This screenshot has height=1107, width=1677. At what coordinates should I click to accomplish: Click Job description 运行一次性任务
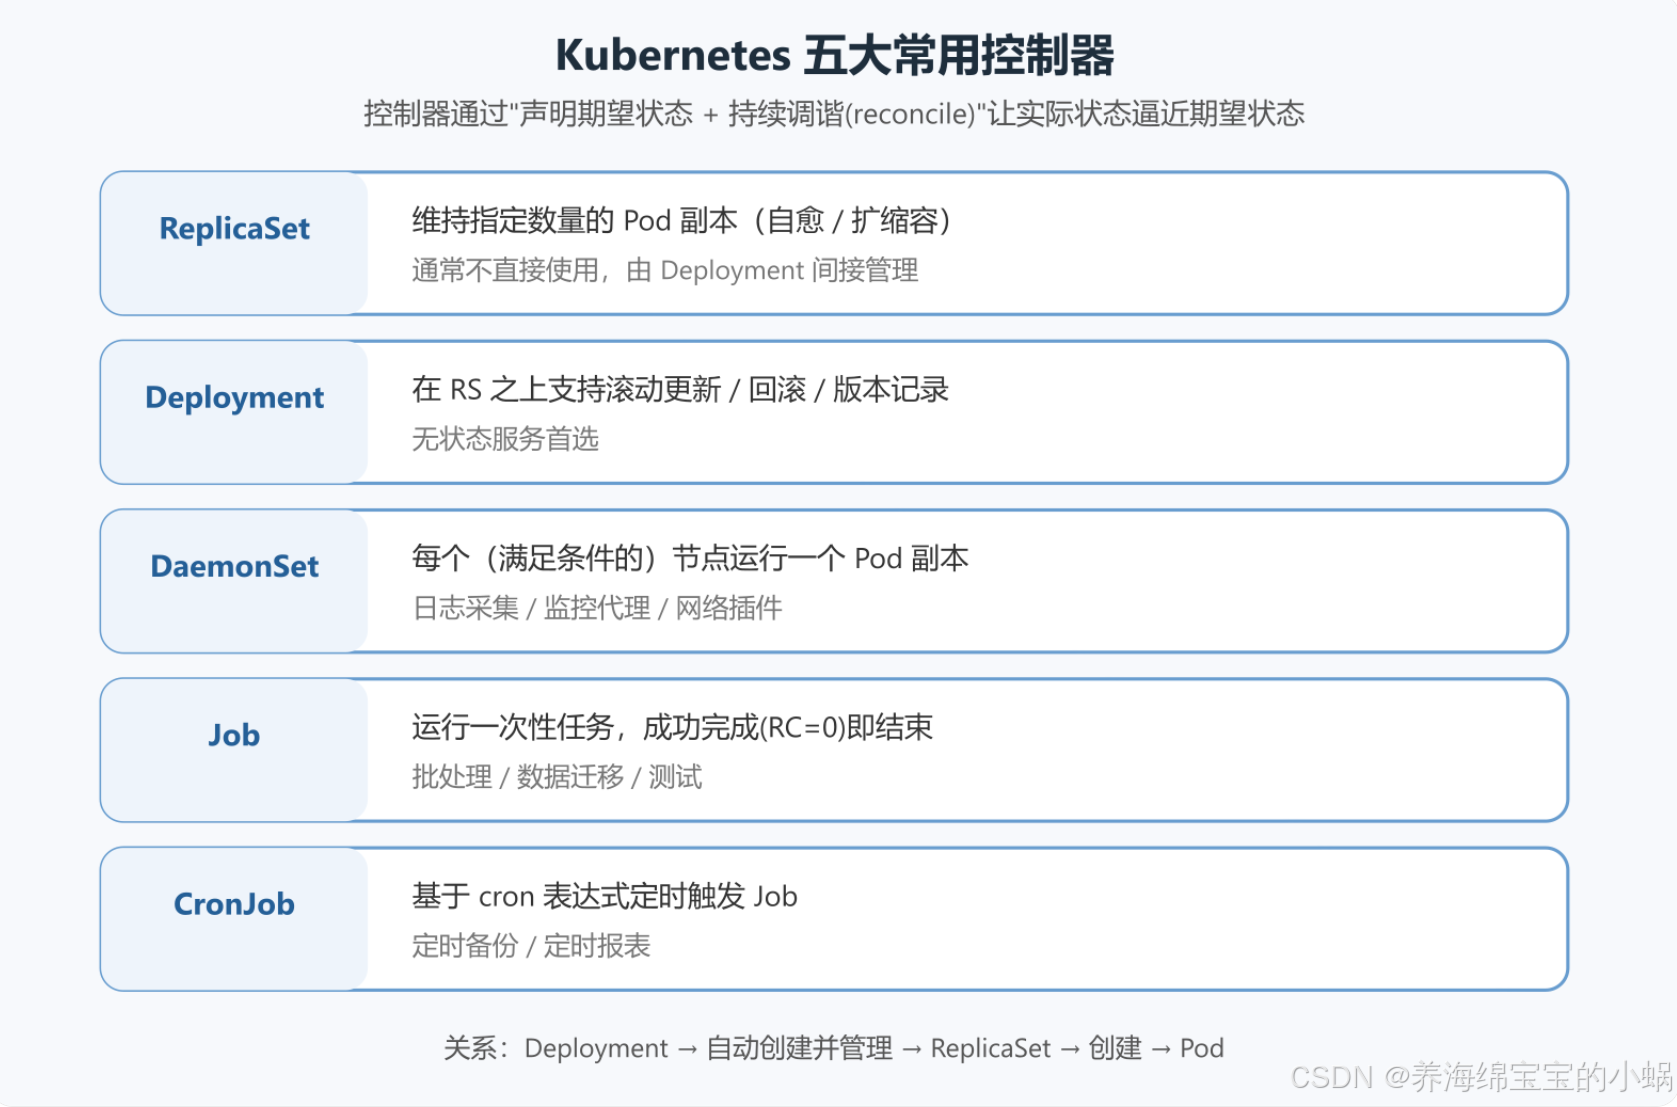pyautogui.click(x=672, y=727)
